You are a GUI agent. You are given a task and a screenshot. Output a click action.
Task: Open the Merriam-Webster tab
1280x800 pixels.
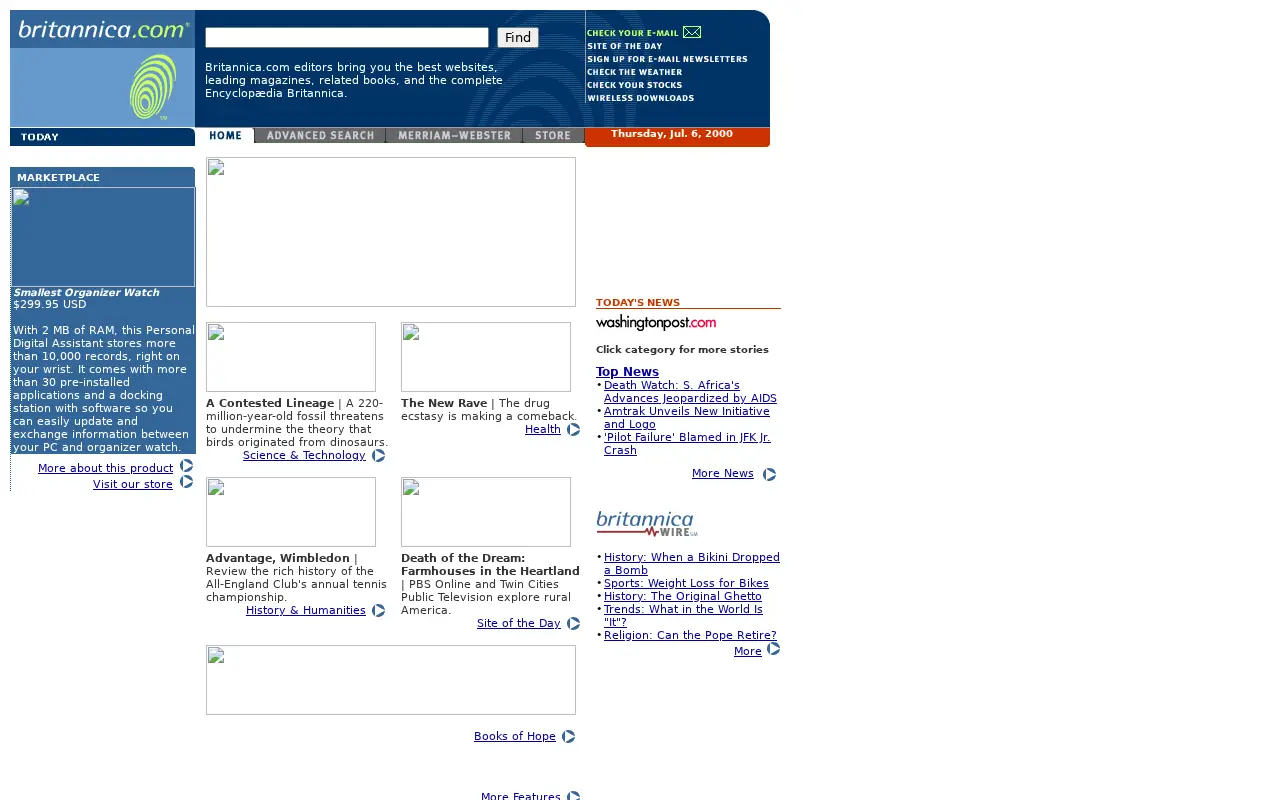454,136
